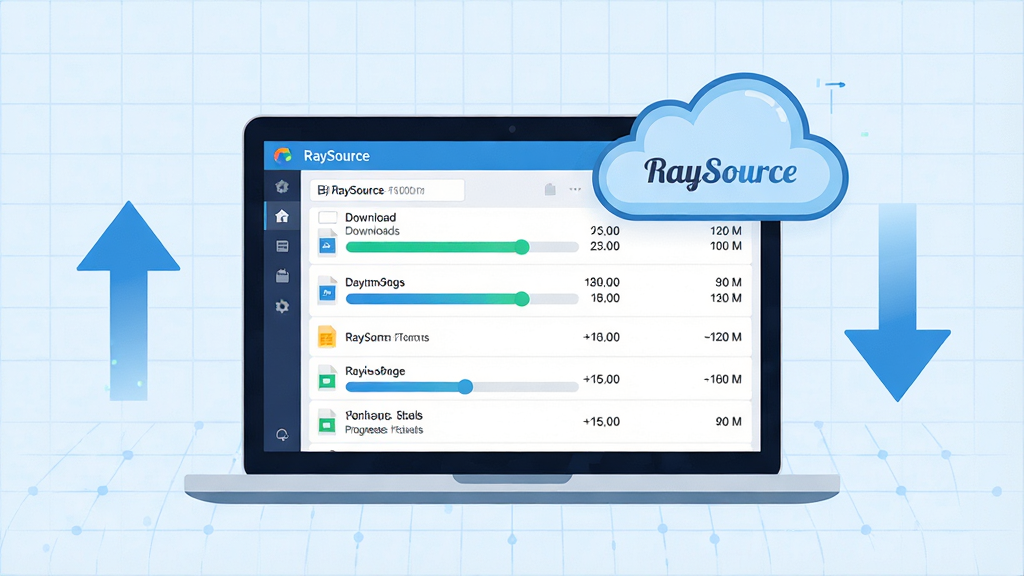The height and width of the screenshot is (576, 1024).
Task: Click the 90 M value in DaymSags row
Action: coord(728,282)
